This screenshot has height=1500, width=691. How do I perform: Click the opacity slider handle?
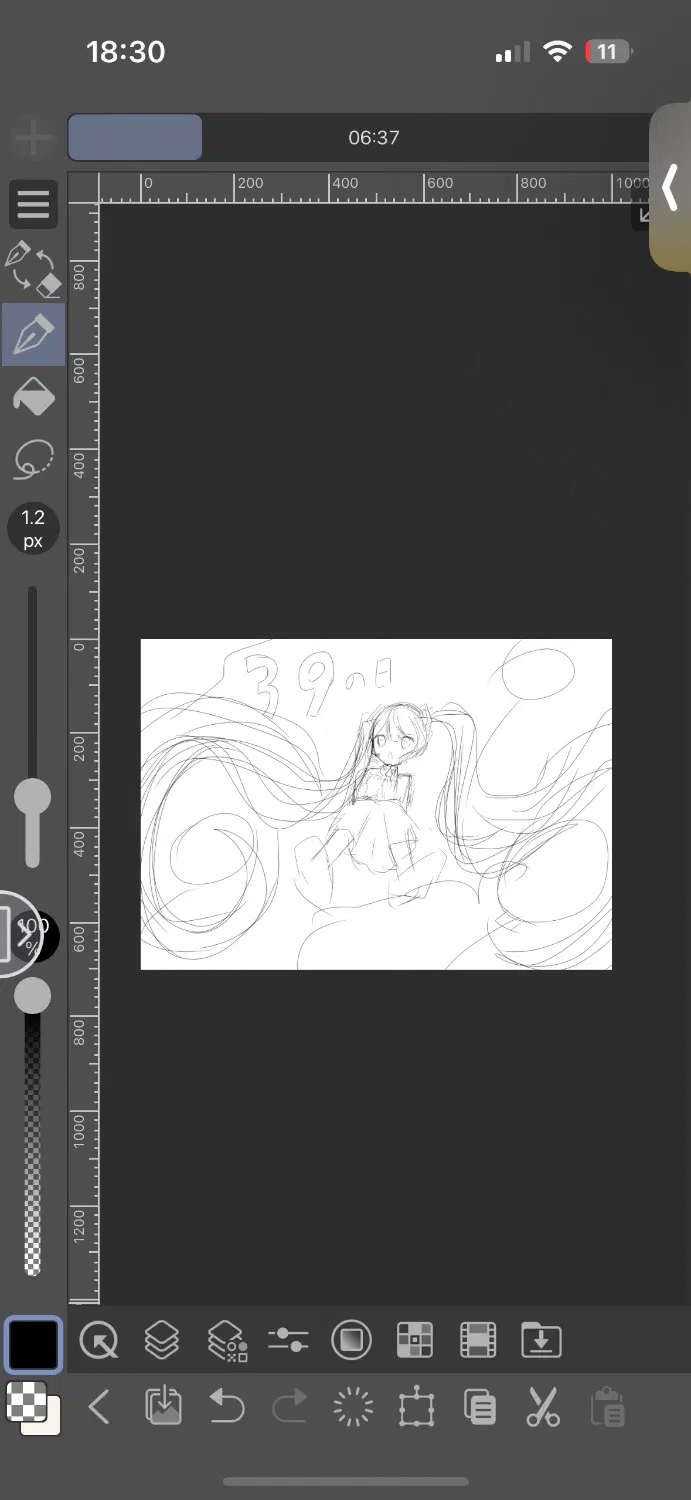coord(32,995)
